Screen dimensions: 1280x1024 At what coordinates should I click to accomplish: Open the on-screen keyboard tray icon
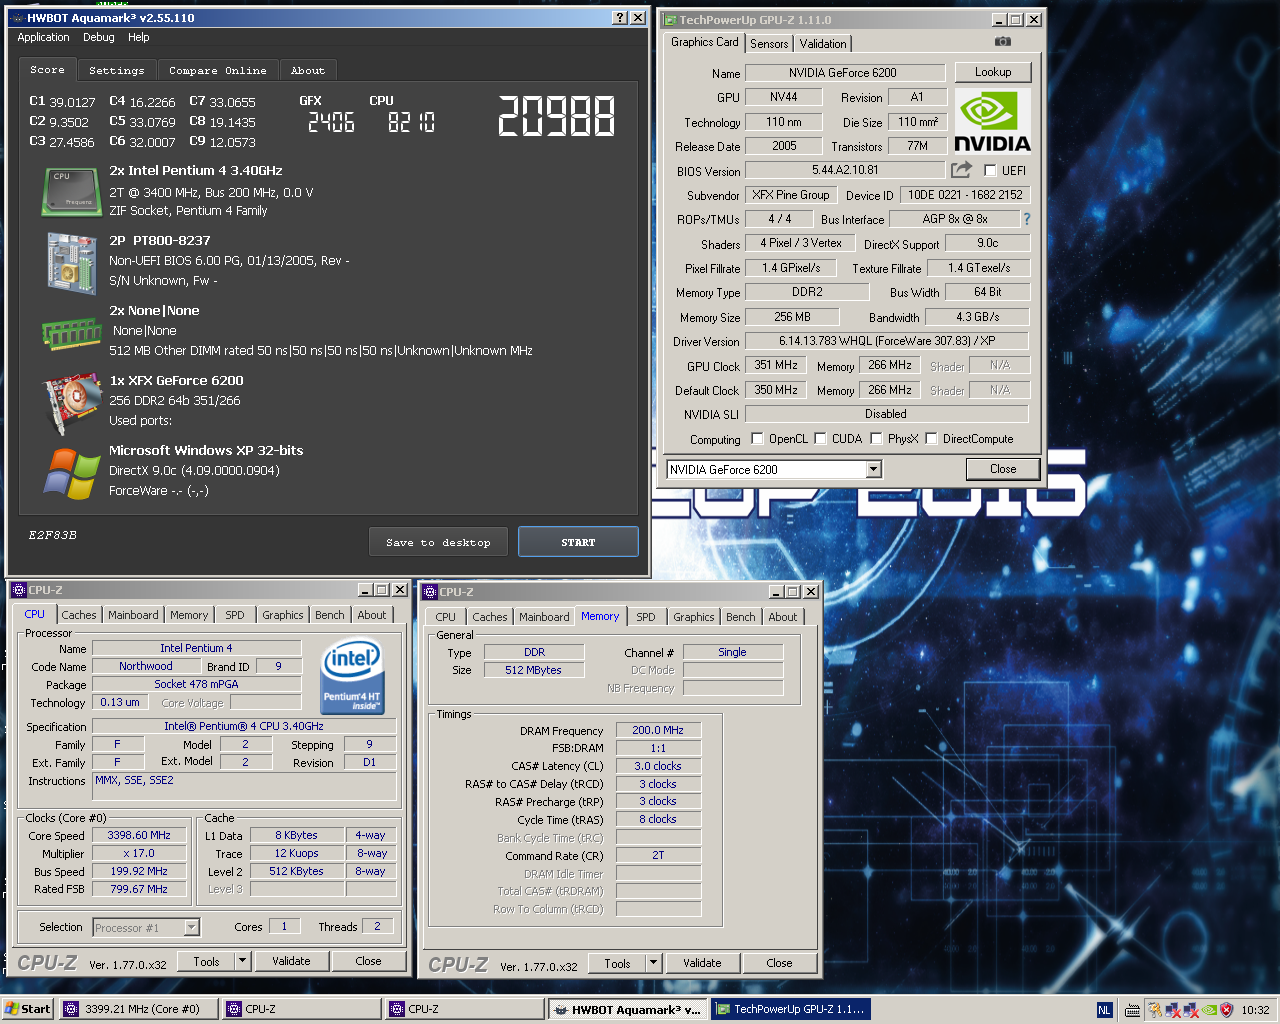1132,1010
